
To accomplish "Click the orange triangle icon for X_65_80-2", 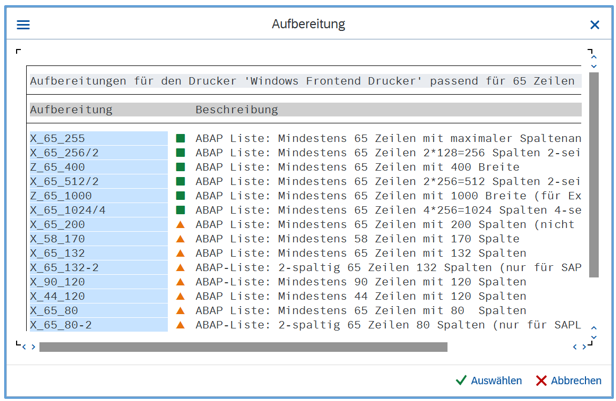I will (181, 325).
